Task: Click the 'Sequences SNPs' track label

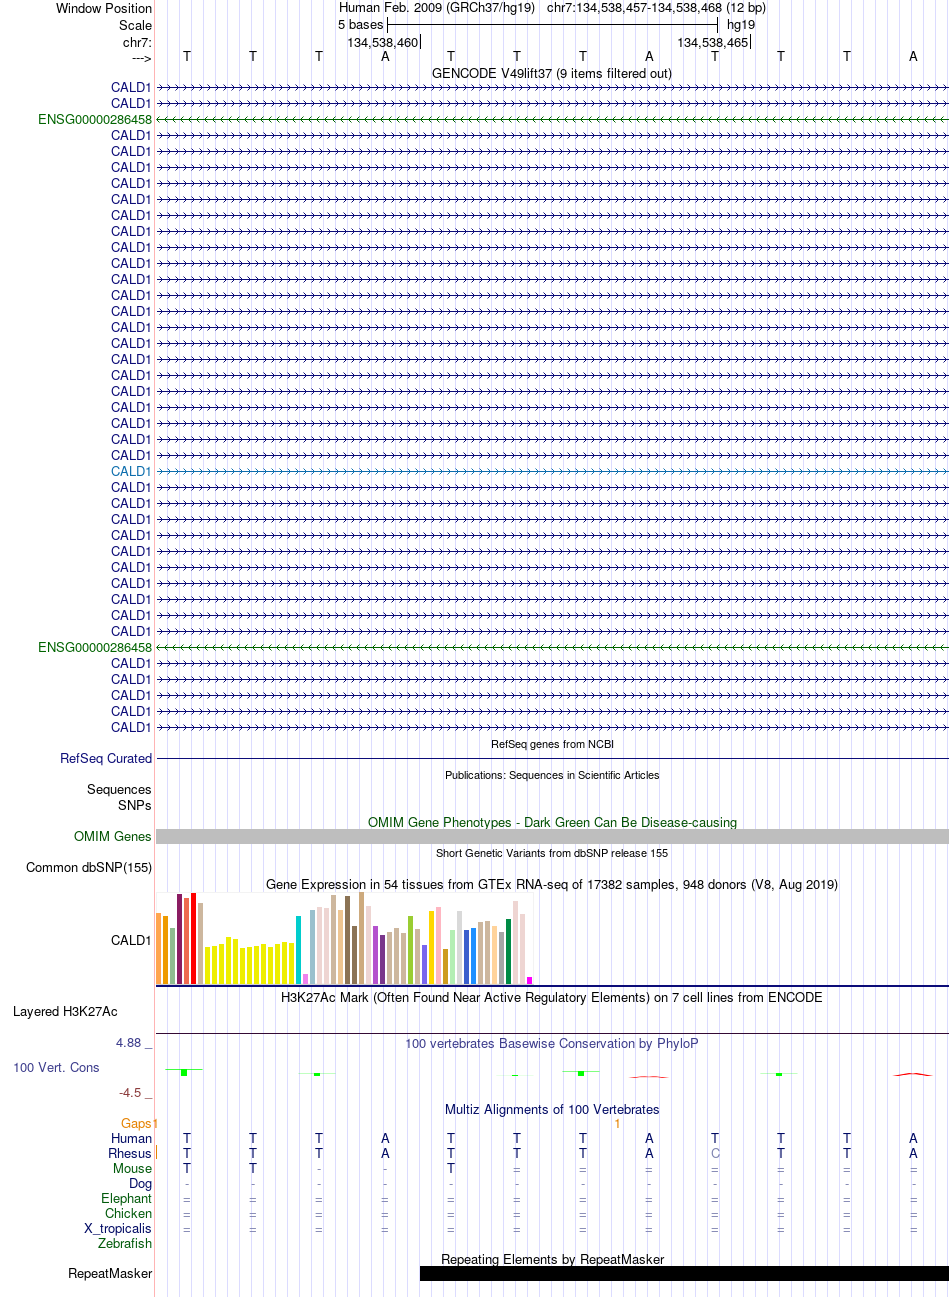Action: (119, 797)
